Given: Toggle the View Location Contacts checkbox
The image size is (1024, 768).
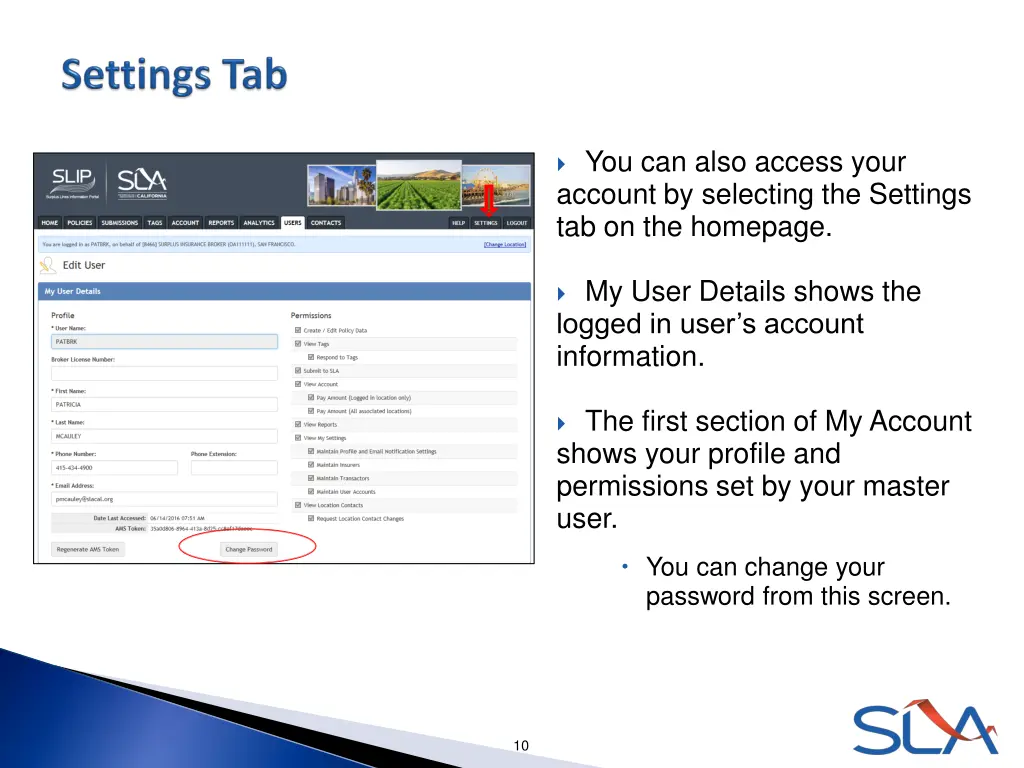Looking at the screenshot, I should pos(298,505).
